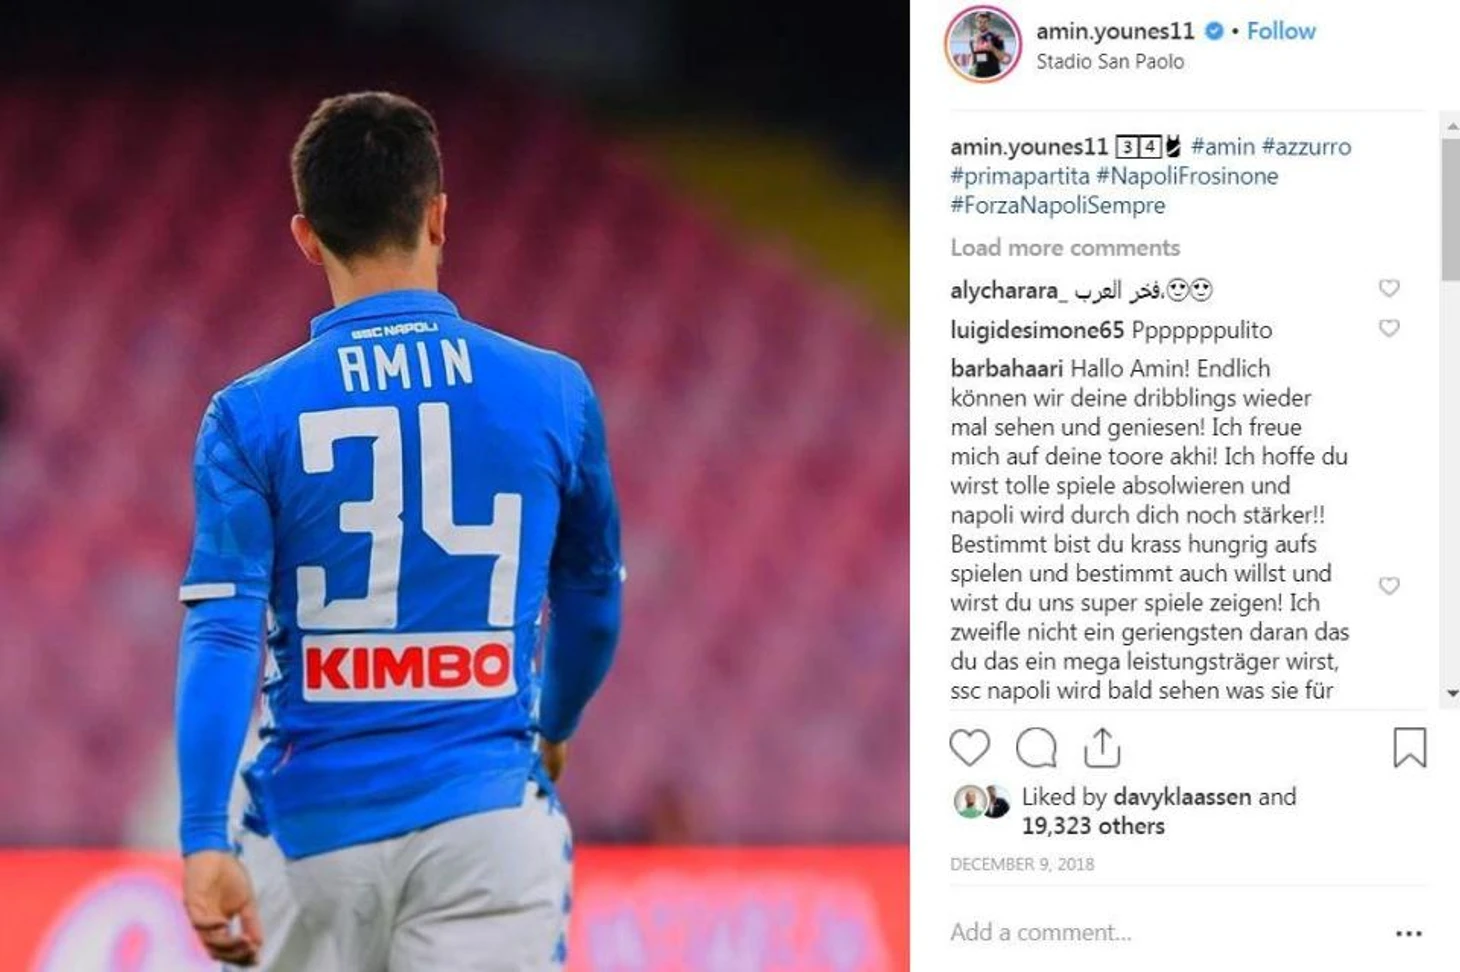Follow the amin.younes11 account

click(x=1281, y=31)
